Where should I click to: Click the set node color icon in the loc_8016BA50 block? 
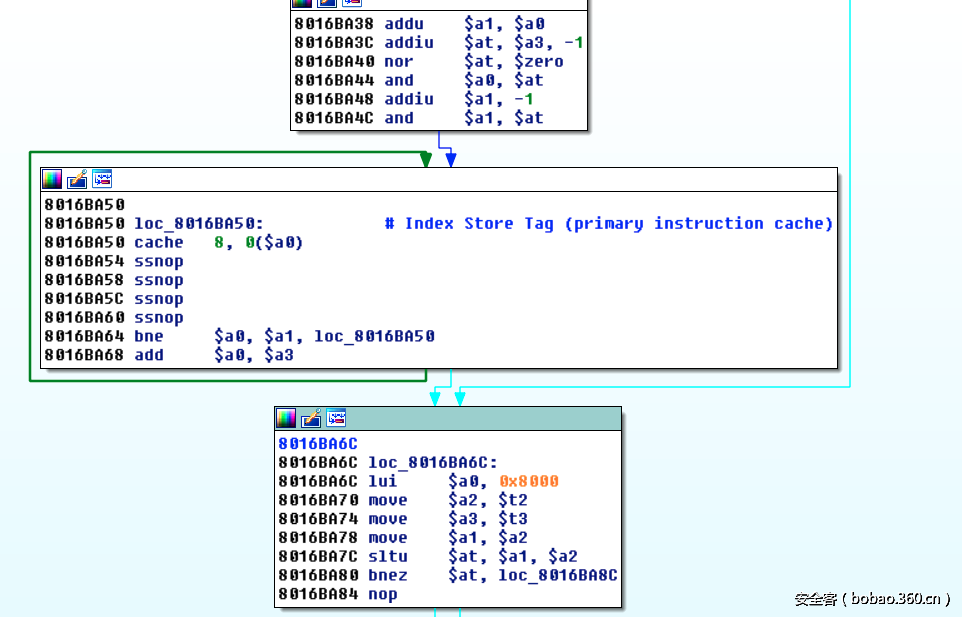click(52, 179)
